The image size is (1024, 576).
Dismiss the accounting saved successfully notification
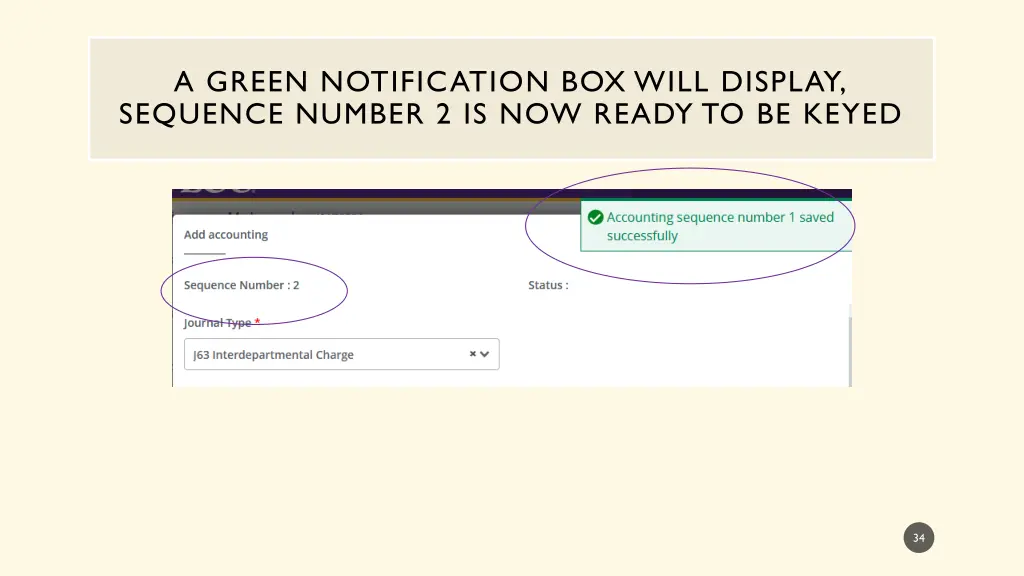715,226
